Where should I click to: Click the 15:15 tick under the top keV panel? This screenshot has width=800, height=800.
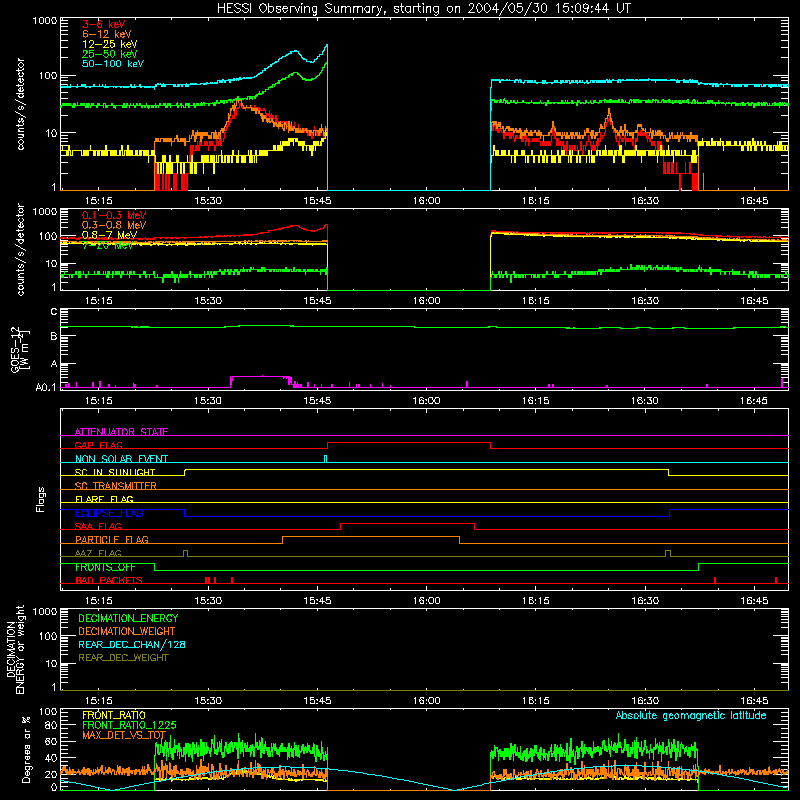[98, 201]
